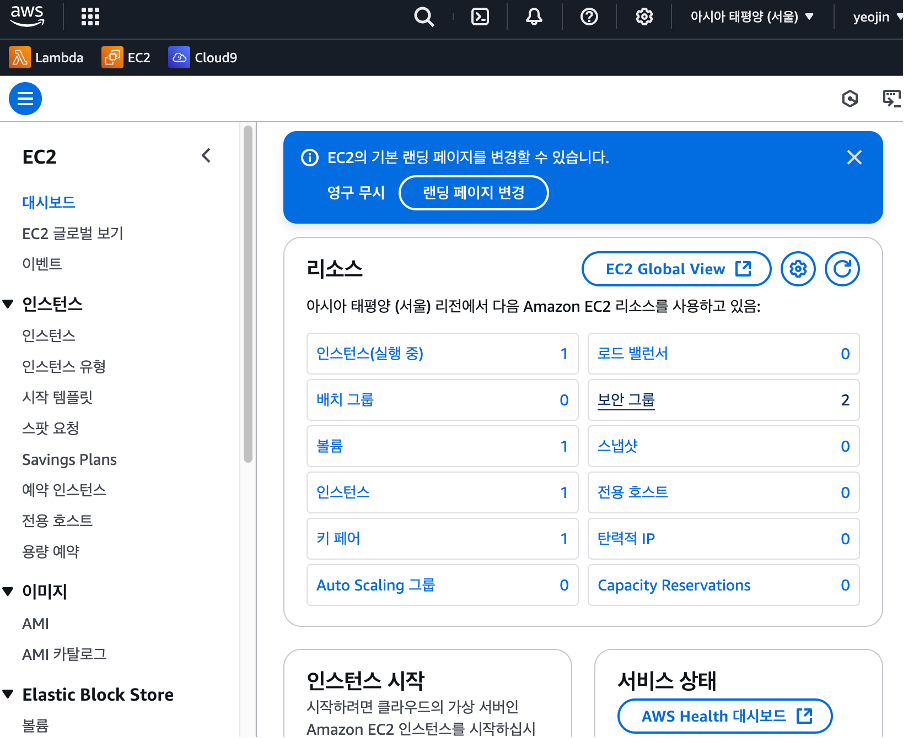
Task: Open EC2 글로벌 보기 in sidebar
Action: point(73,234)
